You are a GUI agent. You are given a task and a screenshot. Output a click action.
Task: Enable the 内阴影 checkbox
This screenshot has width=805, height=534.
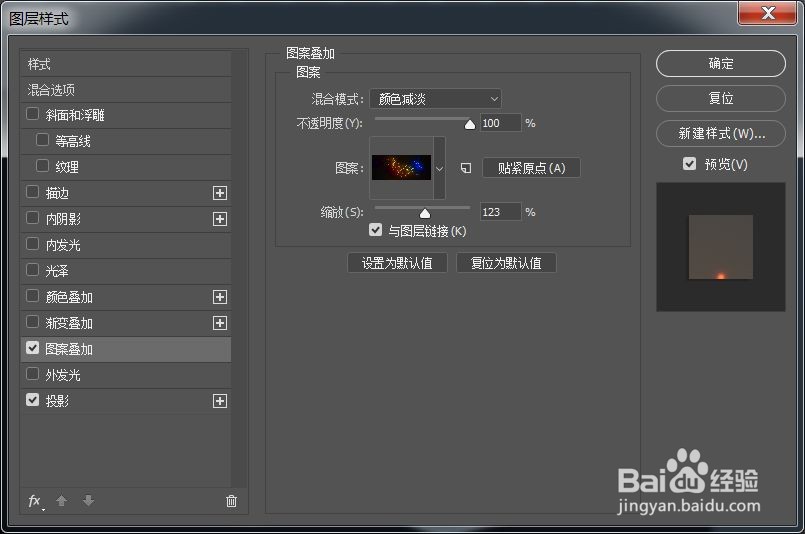tap(32, 218)
